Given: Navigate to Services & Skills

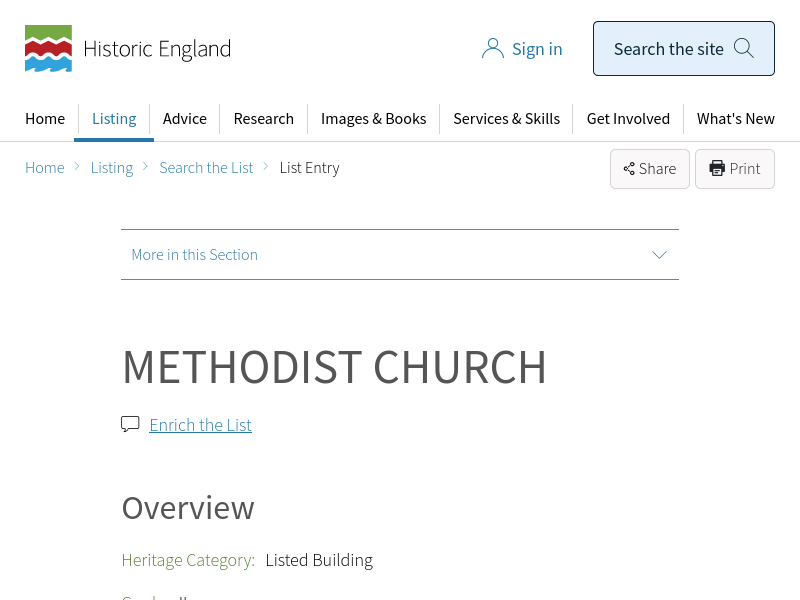Looking at the screenshot, I should click(506, 118).
